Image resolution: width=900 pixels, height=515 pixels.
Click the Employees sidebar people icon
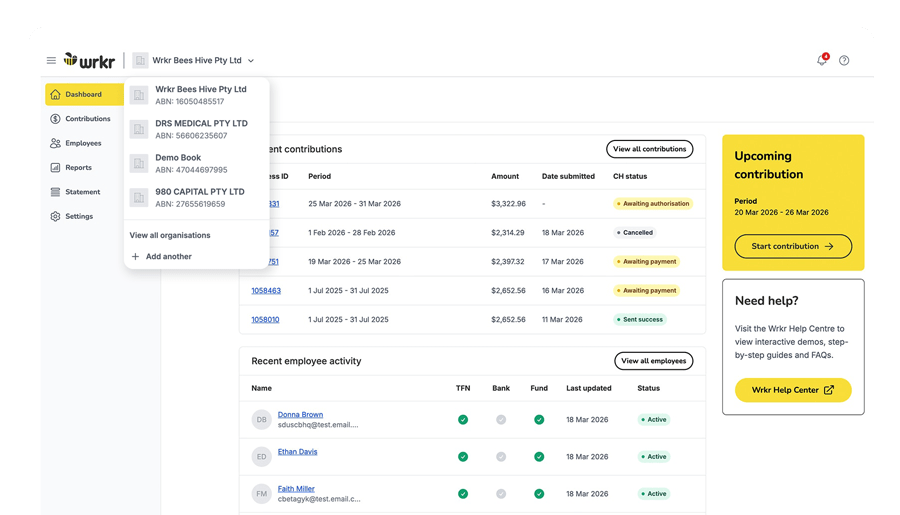pyautogui.click(x=55, y=143)
